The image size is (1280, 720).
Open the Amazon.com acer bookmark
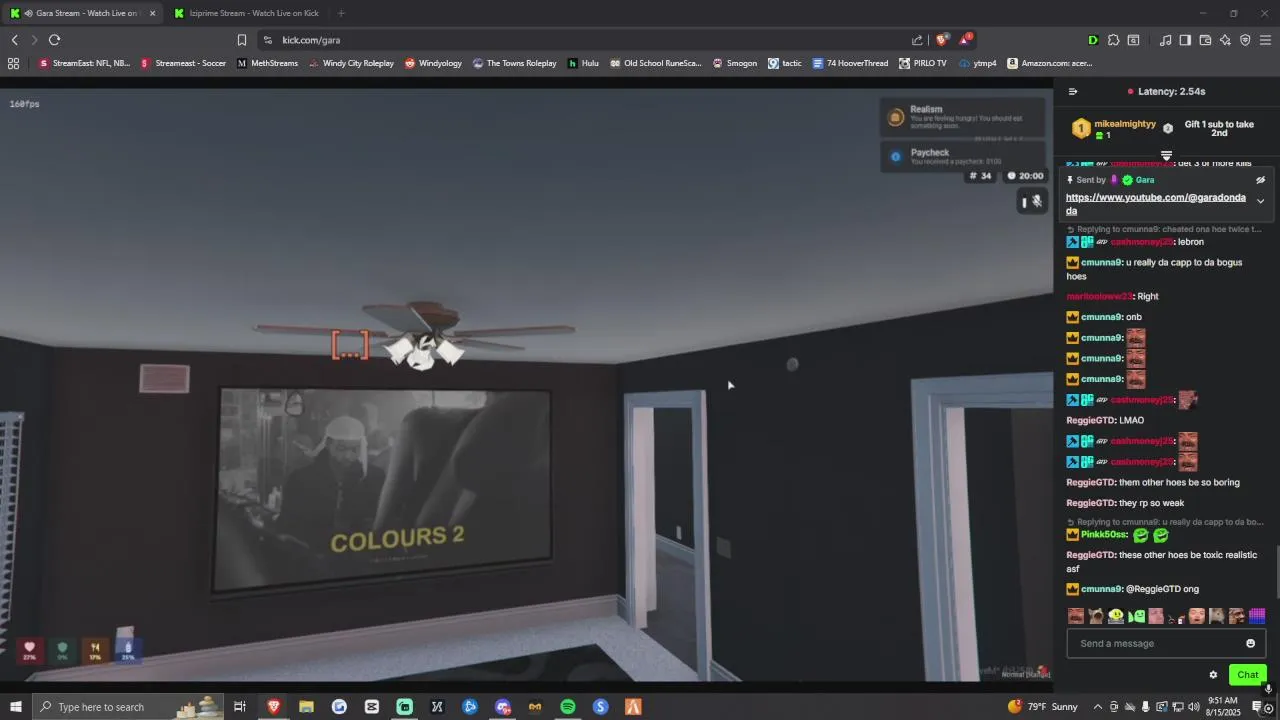pyautogui.click(x=1050, y=63)
